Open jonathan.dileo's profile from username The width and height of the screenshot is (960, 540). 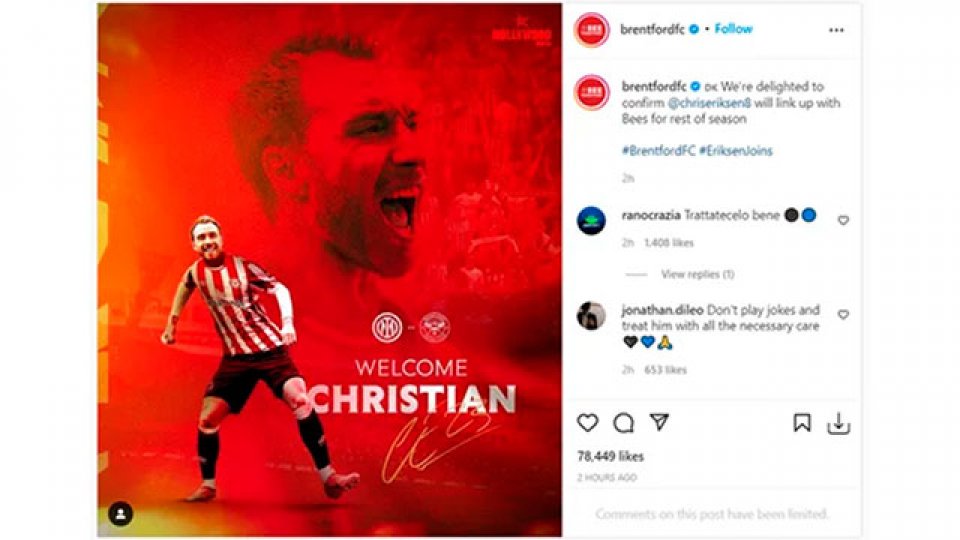662,310
